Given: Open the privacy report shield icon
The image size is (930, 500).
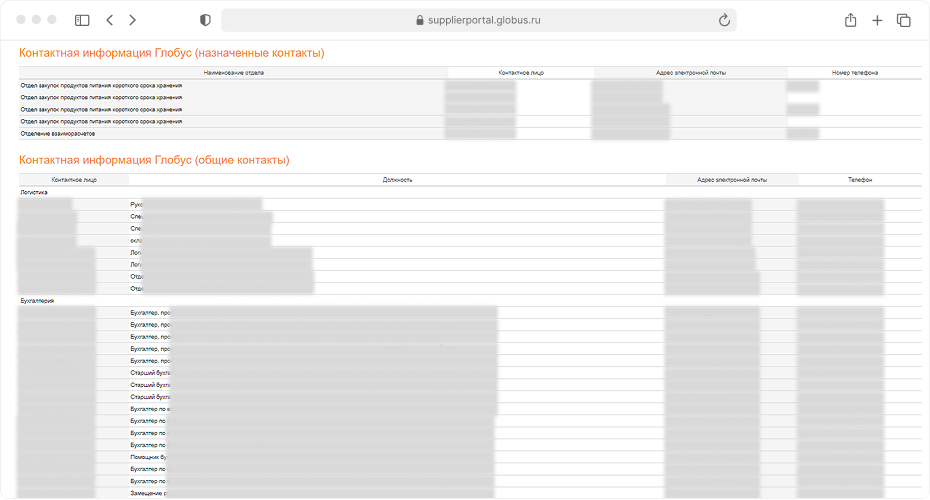Looking at the screenshot, I should click(x=205, y=20).
